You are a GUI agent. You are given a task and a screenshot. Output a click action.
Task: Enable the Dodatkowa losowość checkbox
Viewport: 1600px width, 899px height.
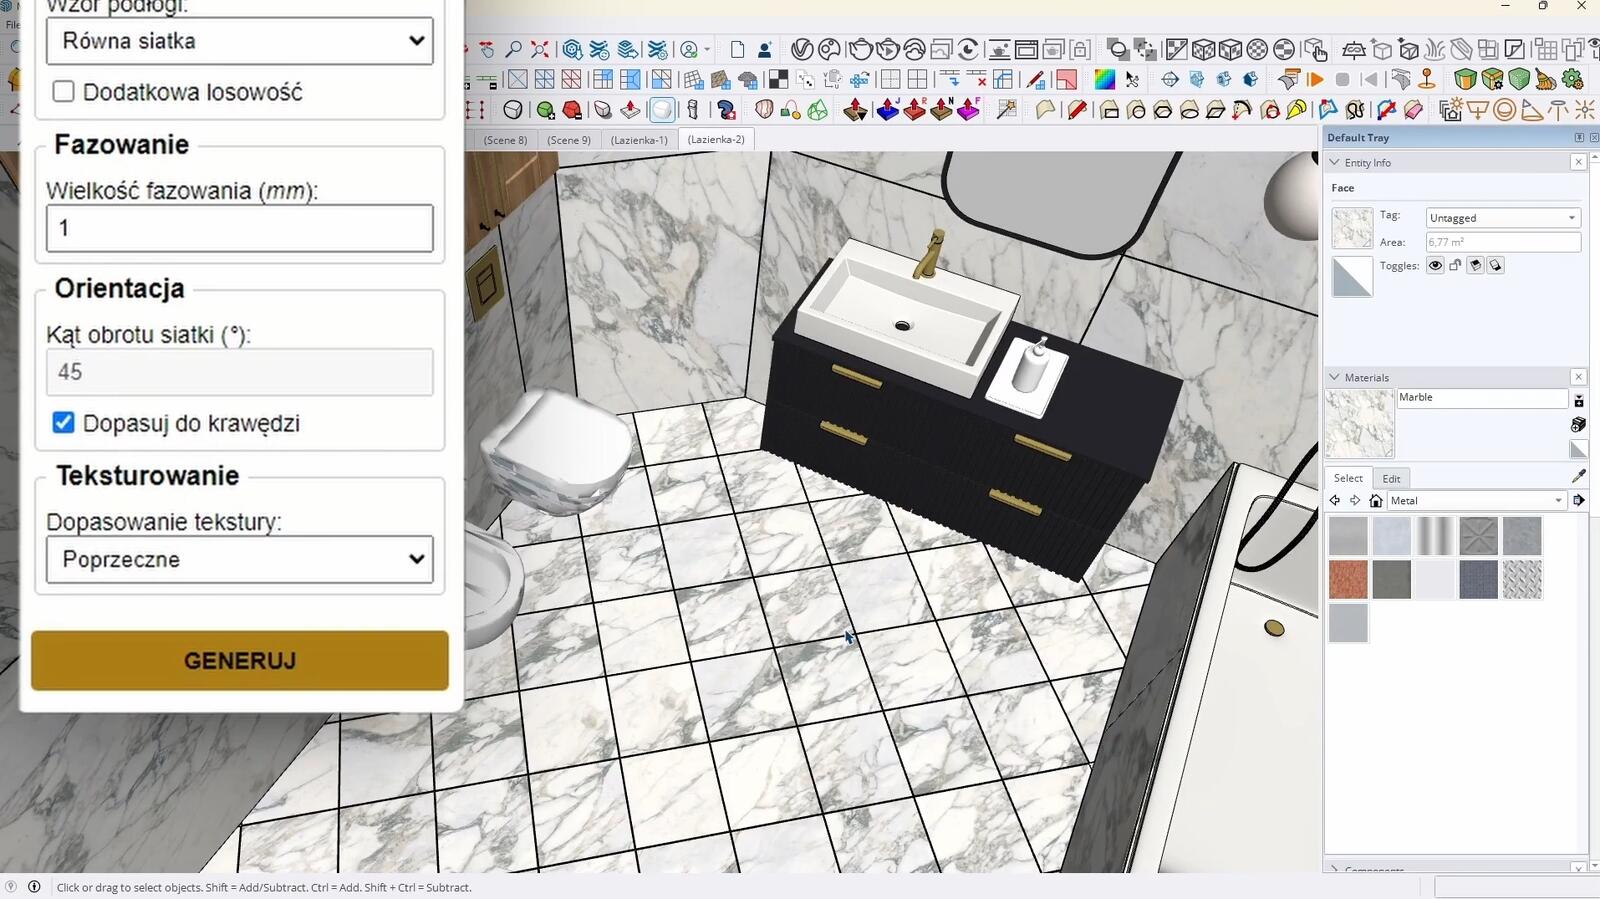point(64,92)
